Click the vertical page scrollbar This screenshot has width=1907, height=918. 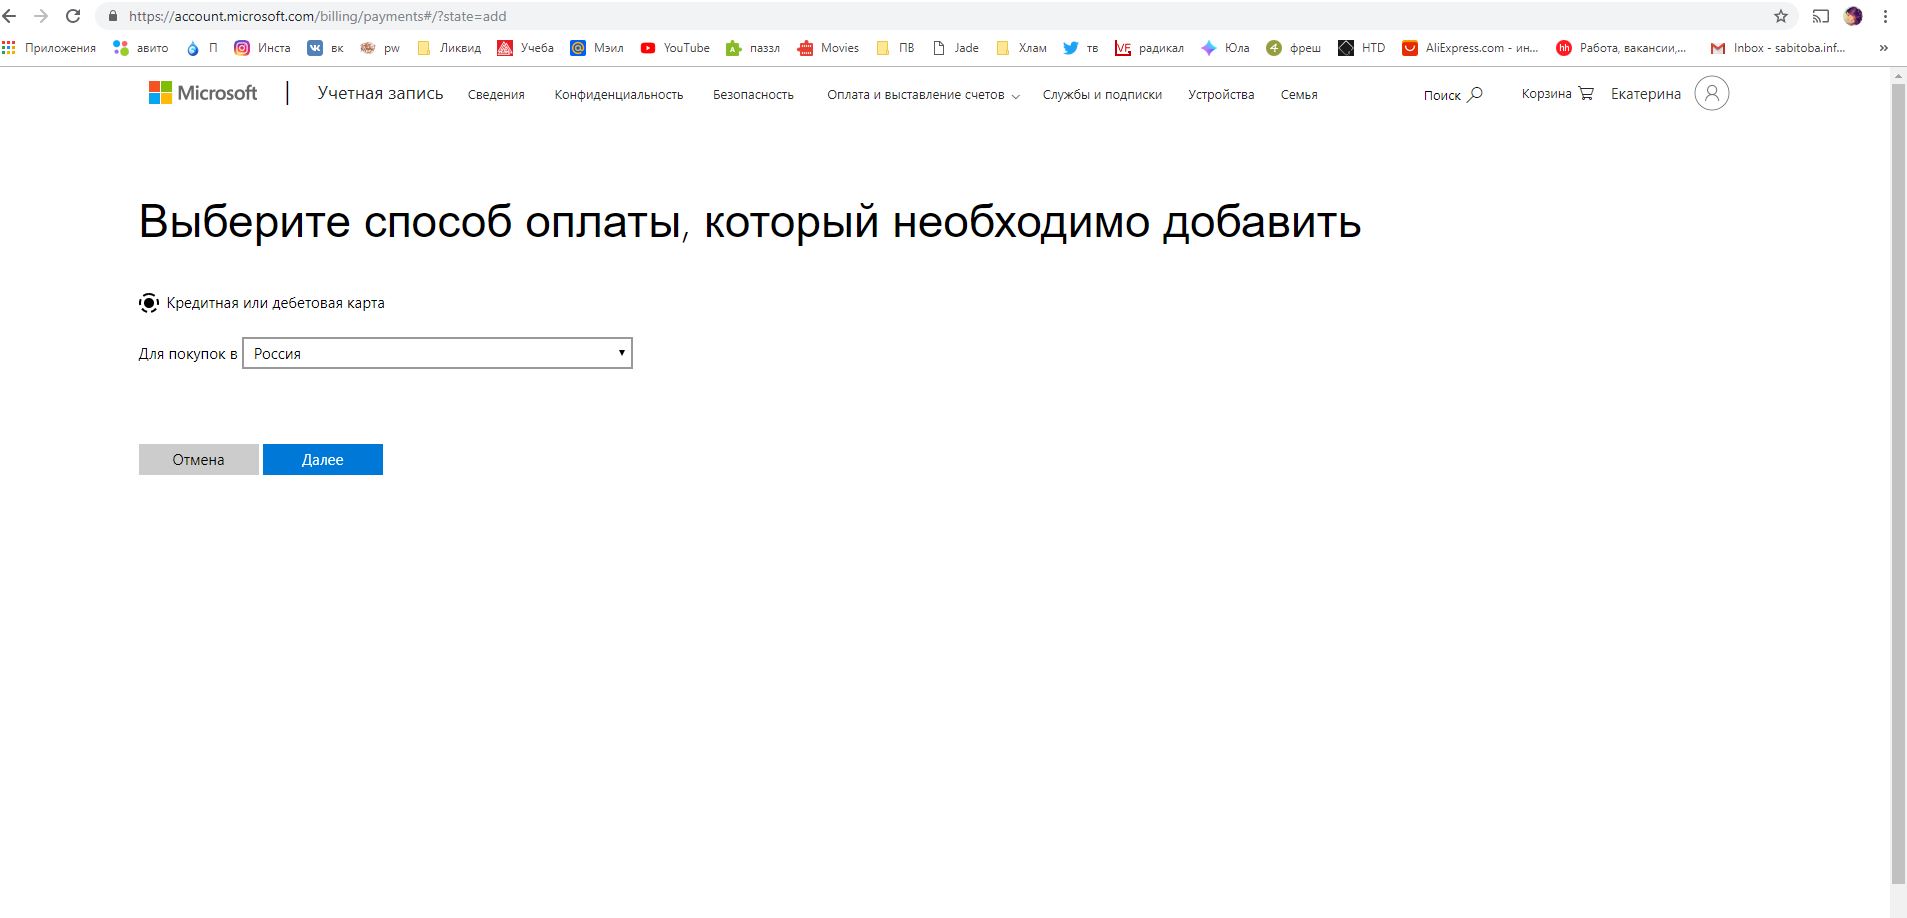click(x=1898, y=480)
